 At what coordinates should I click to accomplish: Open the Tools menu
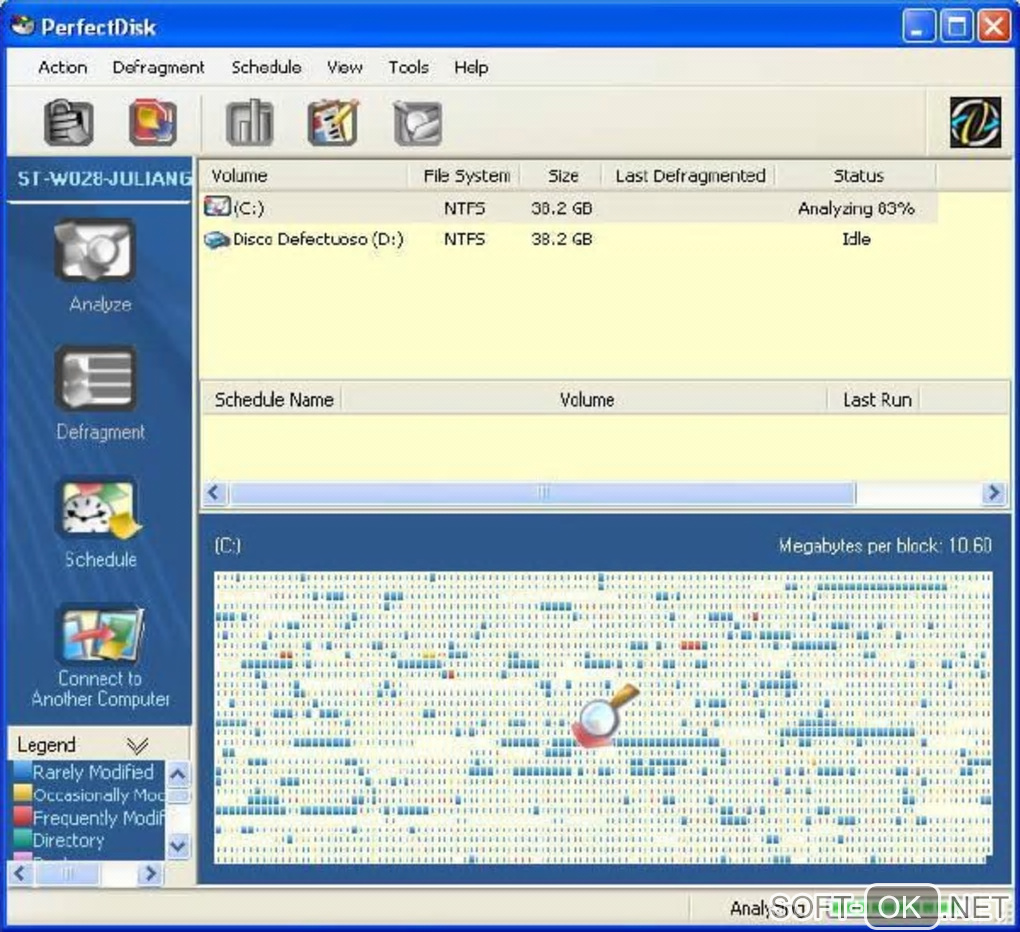[x=409, y=67]
